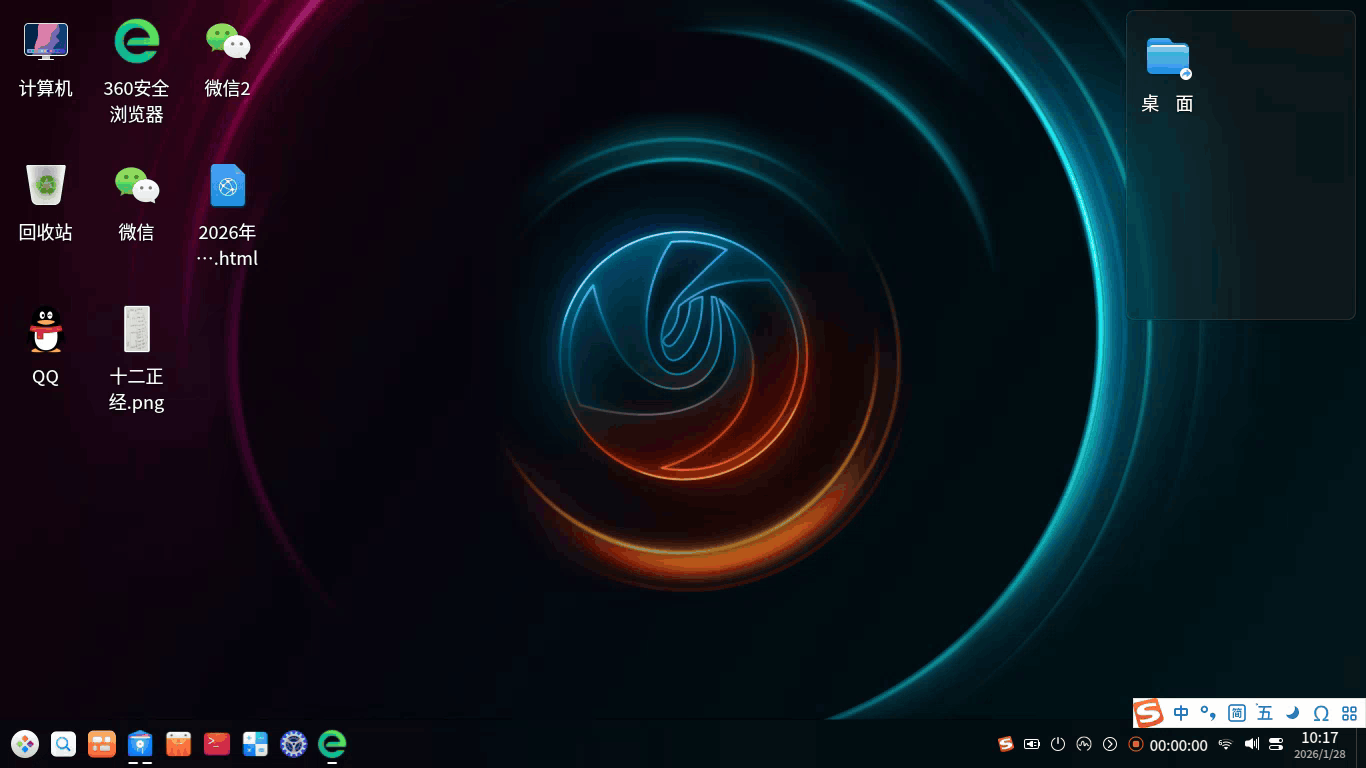Open the Ω symbol panel on Sogou toolbar

(x=1321, y=713)
